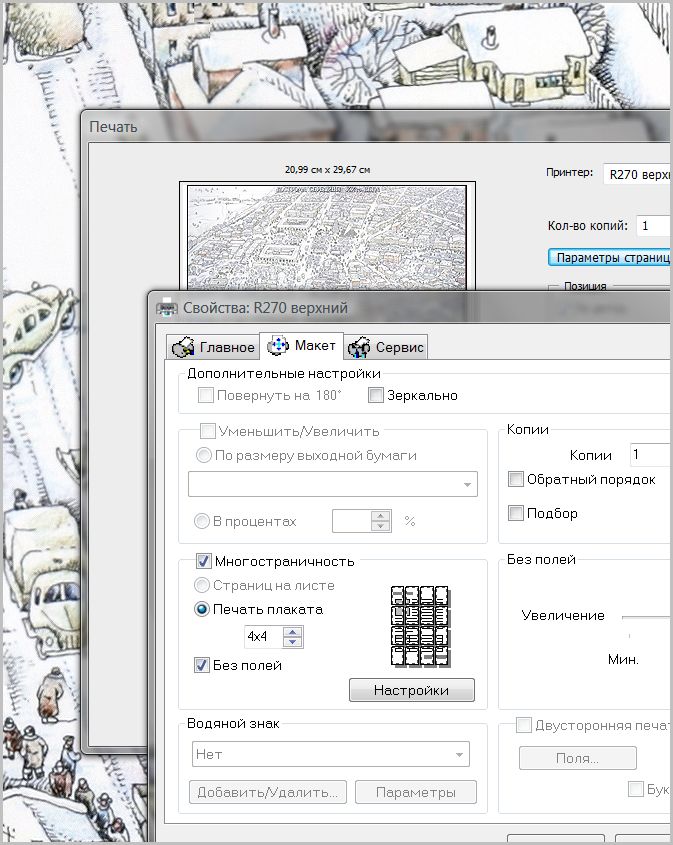Click the Кол-во копий field in Печать window
Viewport: 673px width, 845px height.
[654, 225]
